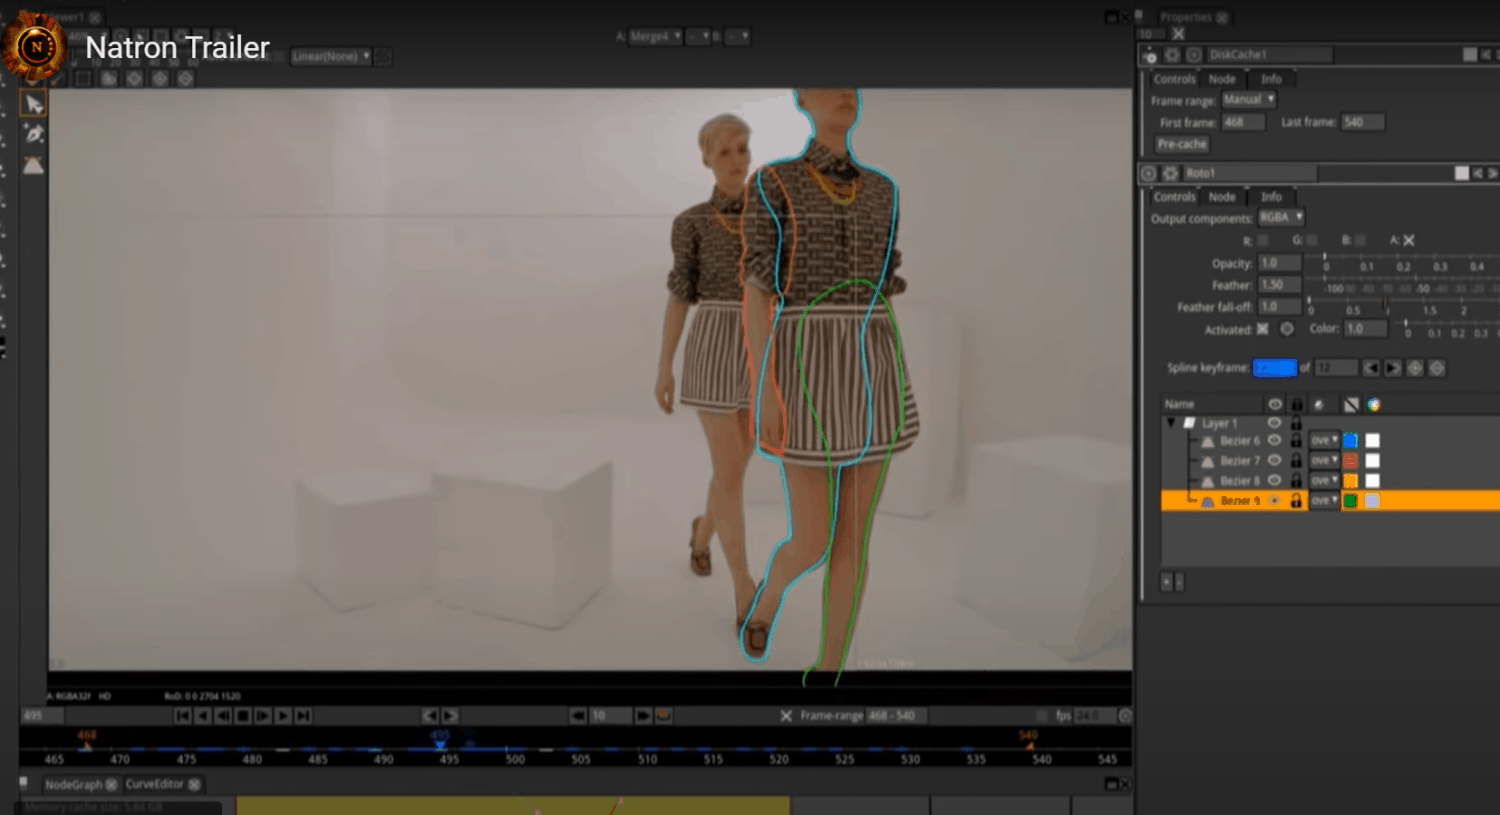
Task: Go to next spline keyframe
Action: [1392, 368]
